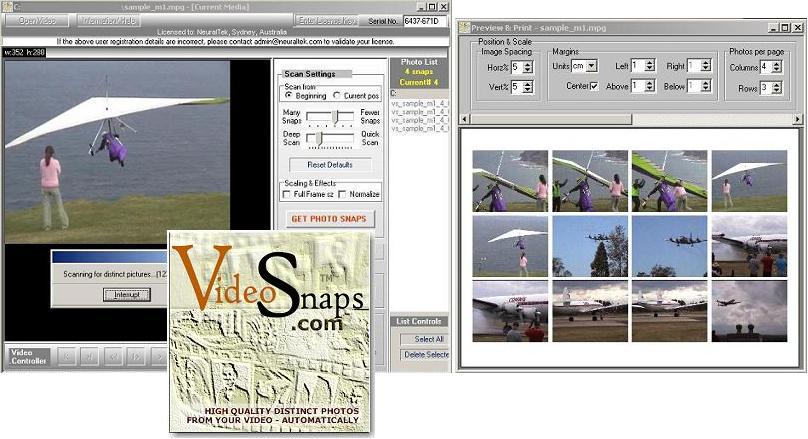Screen dimensions: 808x439
Task: Click the Open Video button
Action: coord(36,20)
